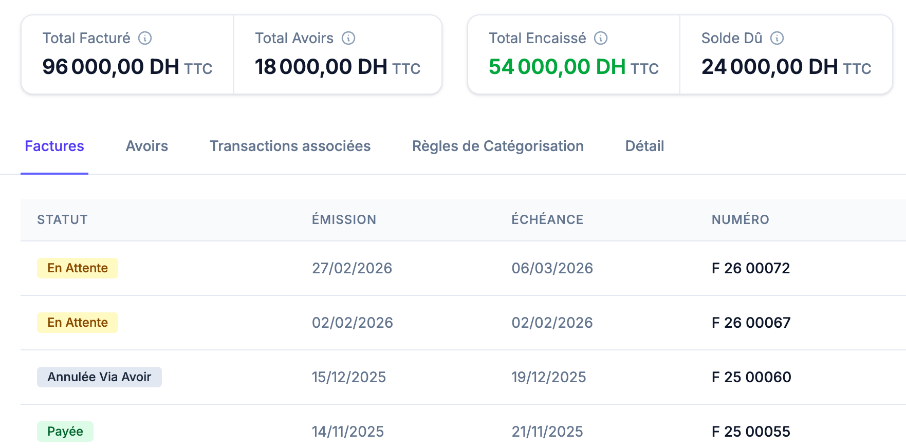The height and width of the screenshot is (448, 906).
Task: Click the ÉCHÉANCE column header
Action: (547, 220)
